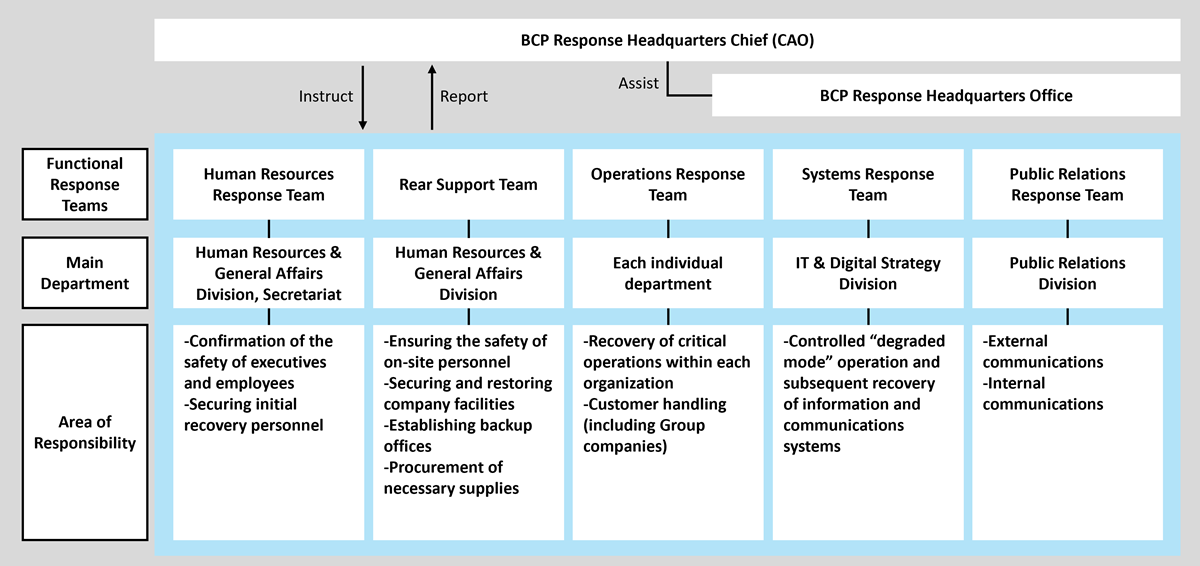Select the Area of Responsibility row header
The width and height of the screenshot is (1200, 566).
click(x=85, y=432)
